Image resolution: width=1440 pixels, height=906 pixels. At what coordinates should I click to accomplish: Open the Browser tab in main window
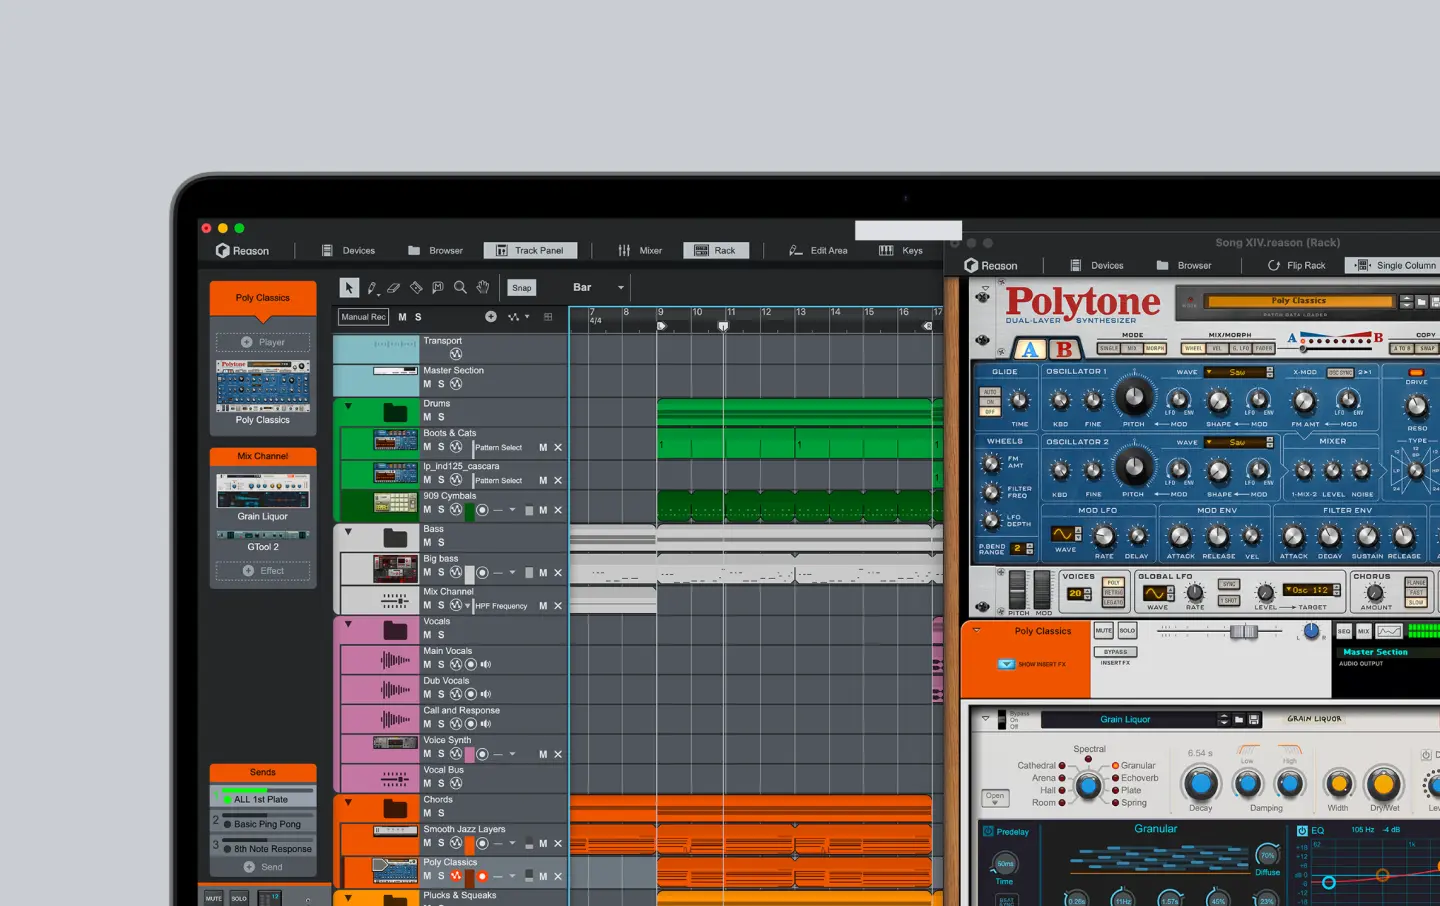(x=436, y=251)
